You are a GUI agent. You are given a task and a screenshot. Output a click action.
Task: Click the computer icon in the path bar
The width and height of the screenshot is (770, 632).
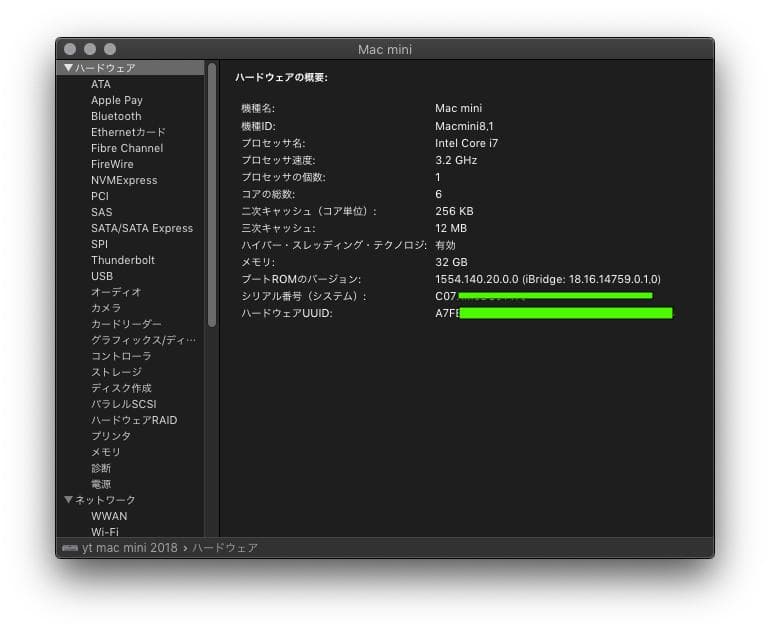click(70, 548)
